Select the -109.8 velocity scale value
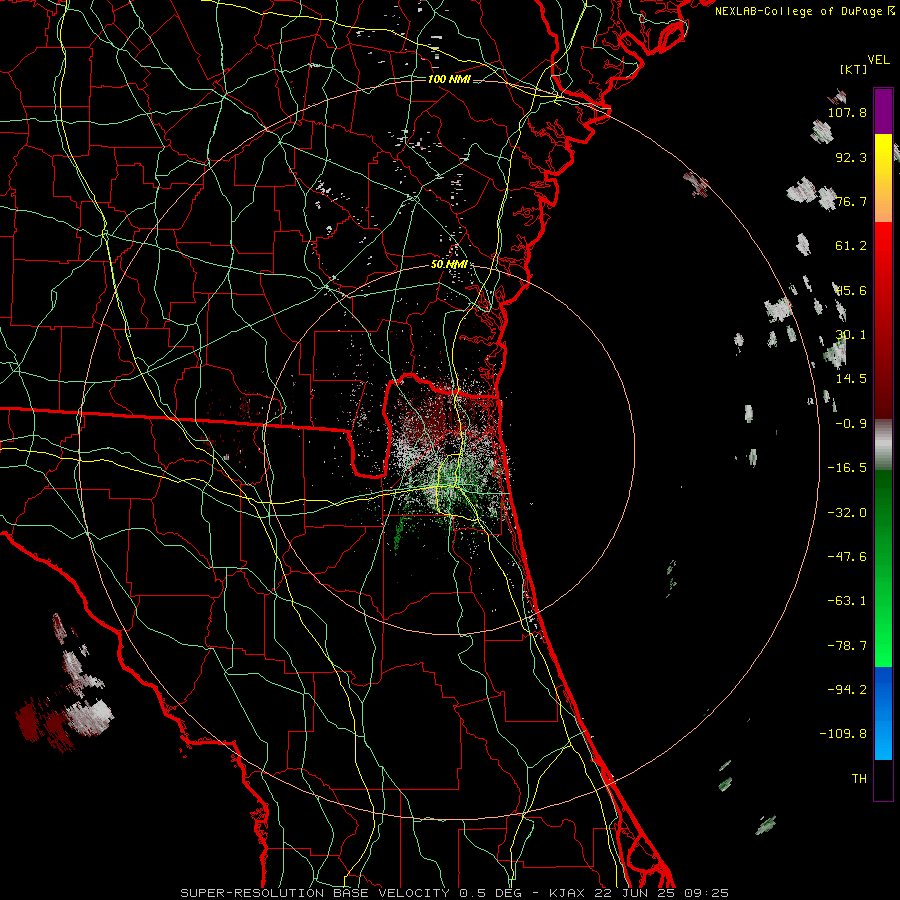The height and width of the screenshot is (900, 900). (843, 734)
